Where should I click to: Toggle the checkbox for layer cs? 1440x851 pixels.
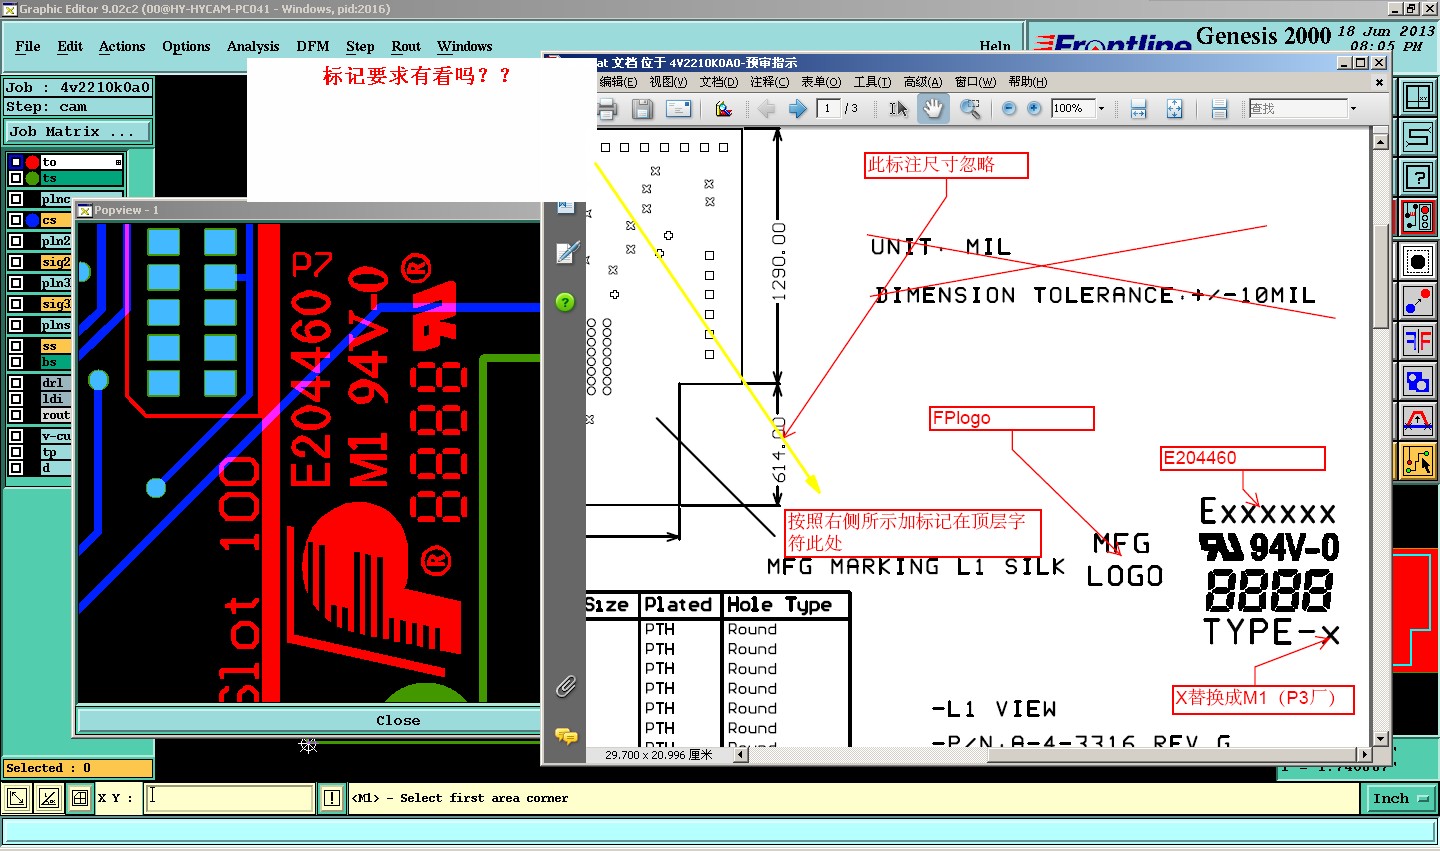pos(16,220)
